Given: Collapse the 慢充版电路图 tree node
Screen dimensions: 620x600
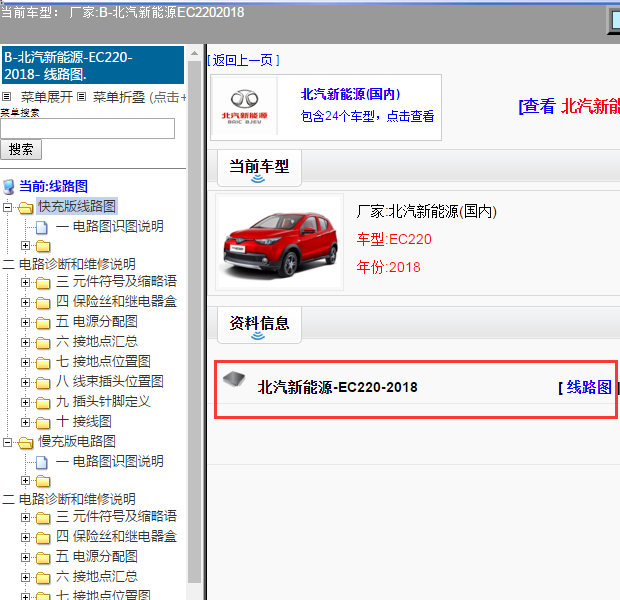Looking at the screenshot, I should click(x=8, y=442).
